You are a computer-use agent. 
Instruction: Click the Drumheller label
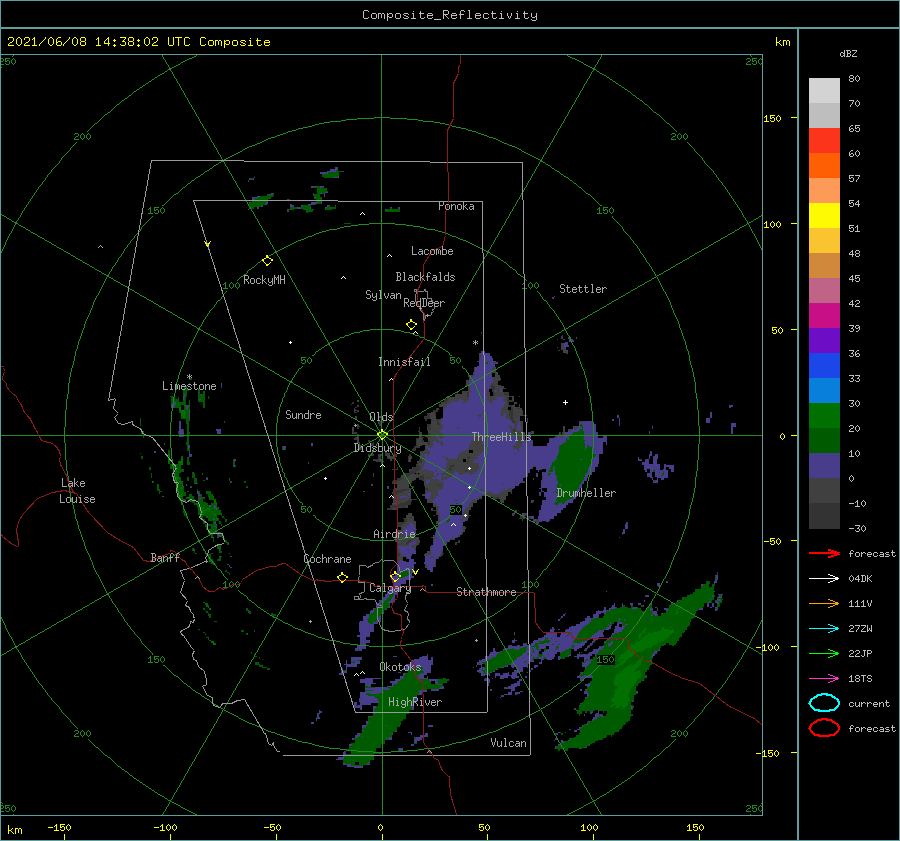pyautogui.click(x=586, y=493)
